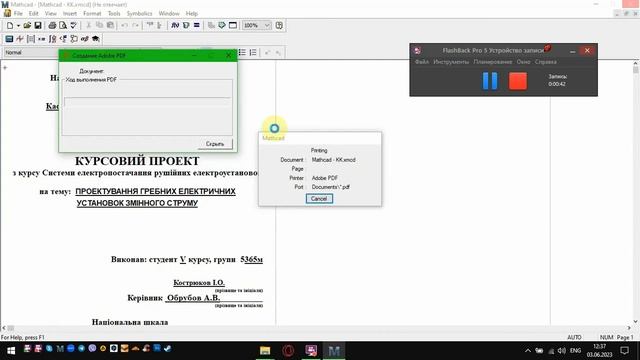Open the Edit menu
This screenshot has height=360, width=640.
33,13
